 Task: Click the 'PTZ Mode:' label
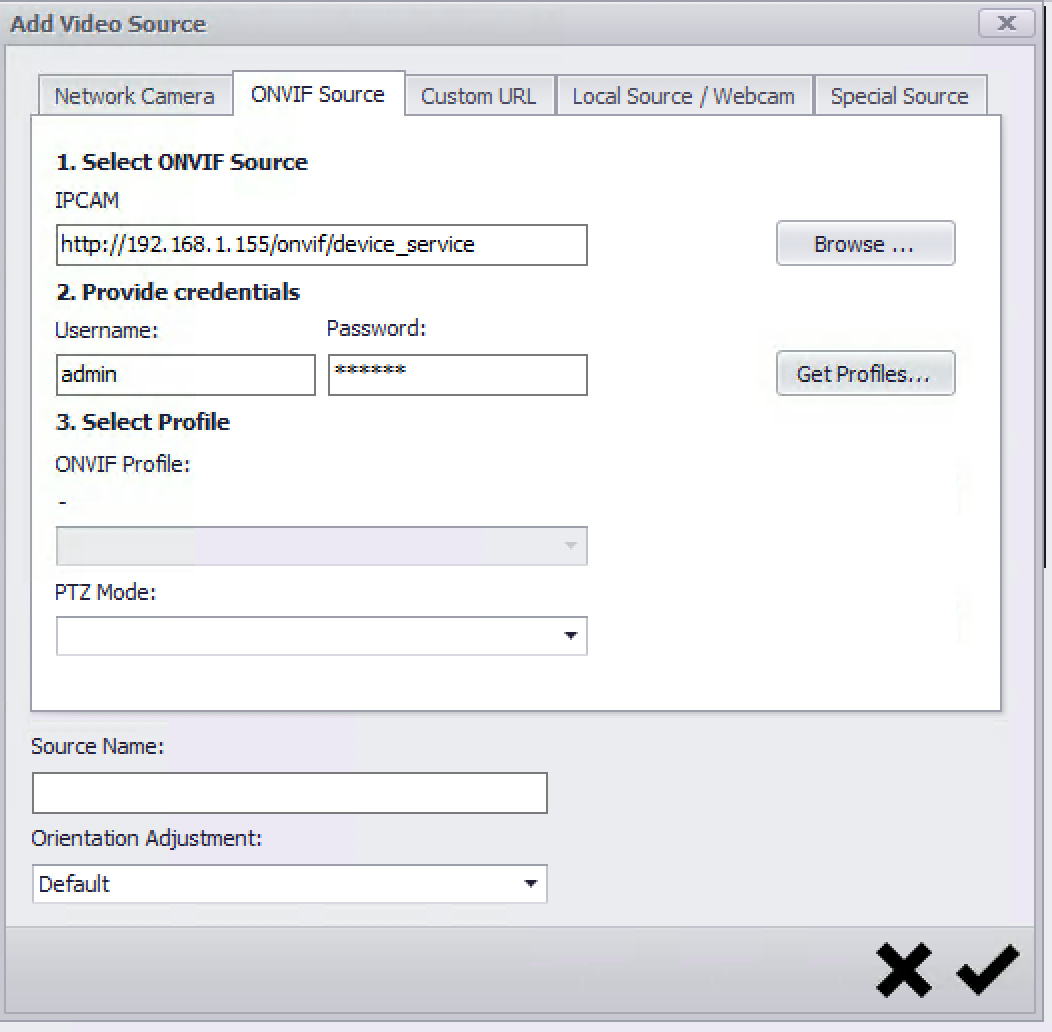point(105,592)
